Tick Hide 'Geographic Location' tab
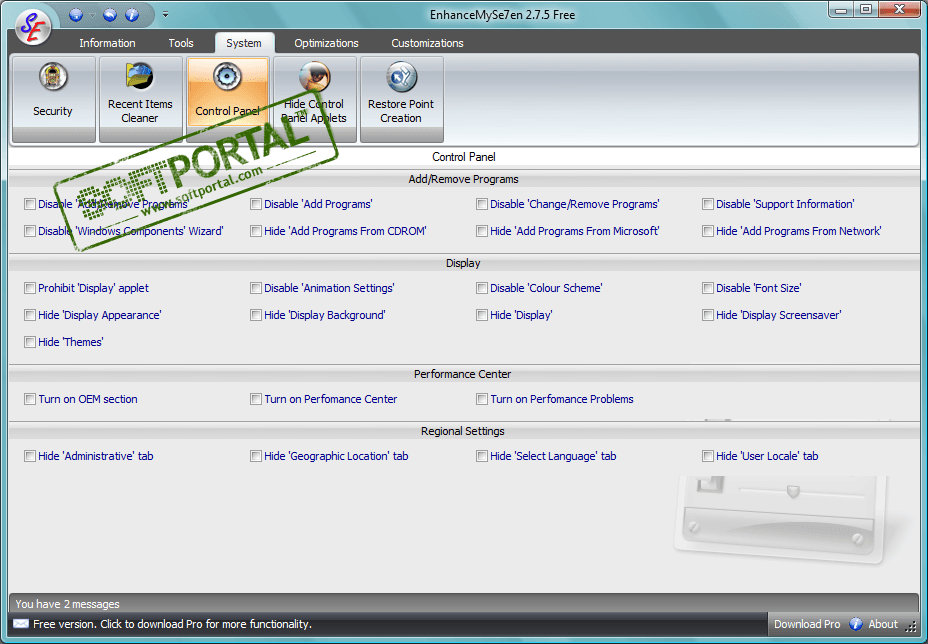This screenshot has height=644, width=928. 256,456
